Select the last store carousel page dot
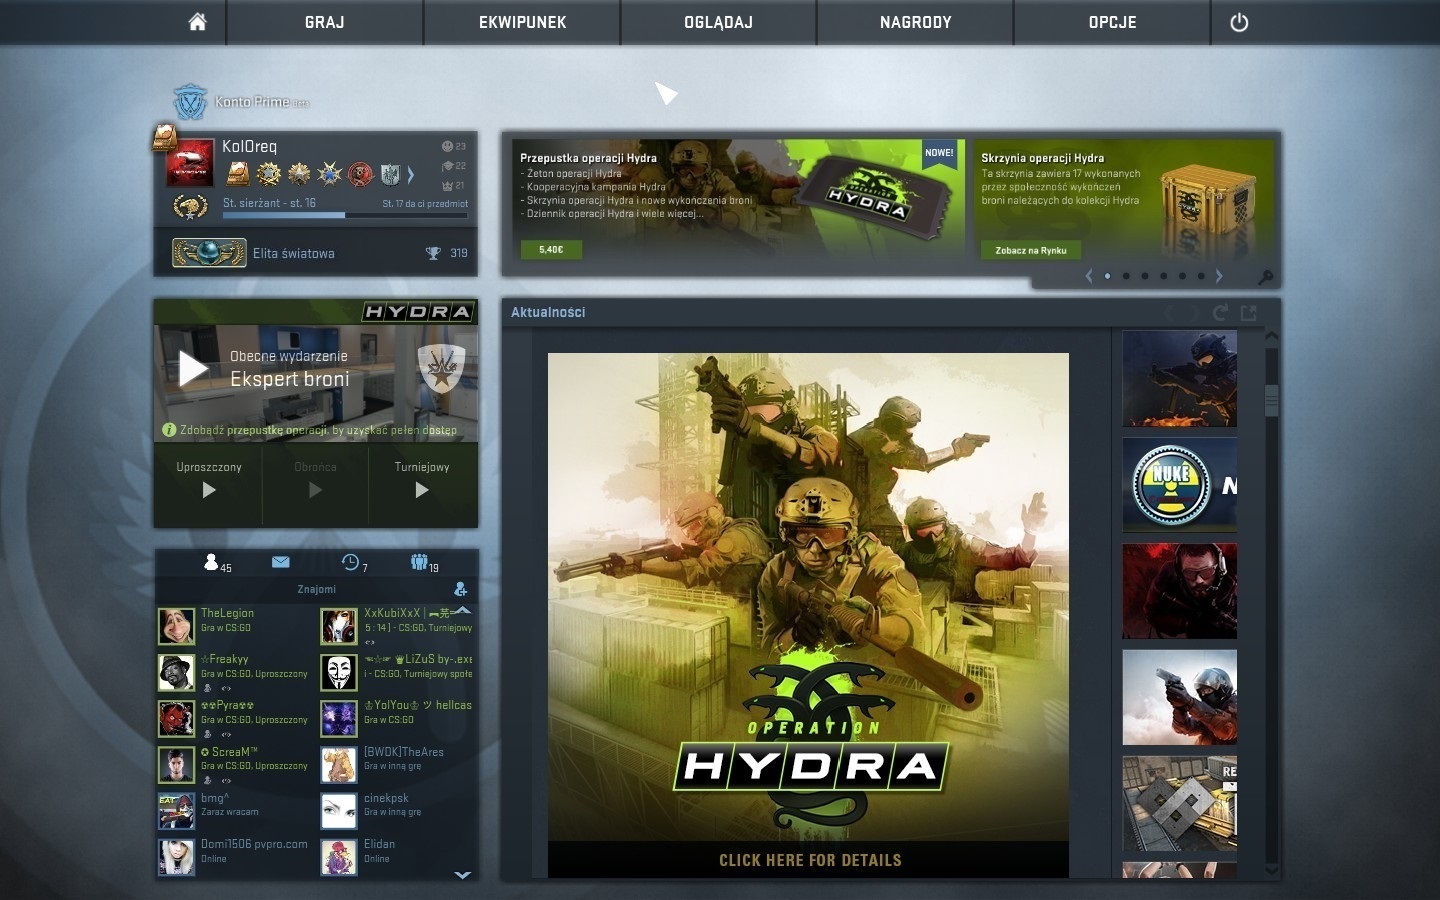 pos(1201,276)
